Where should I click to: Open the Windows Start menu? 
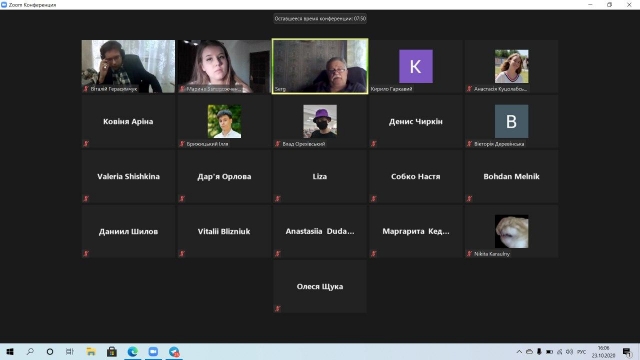tap(10, 351)
